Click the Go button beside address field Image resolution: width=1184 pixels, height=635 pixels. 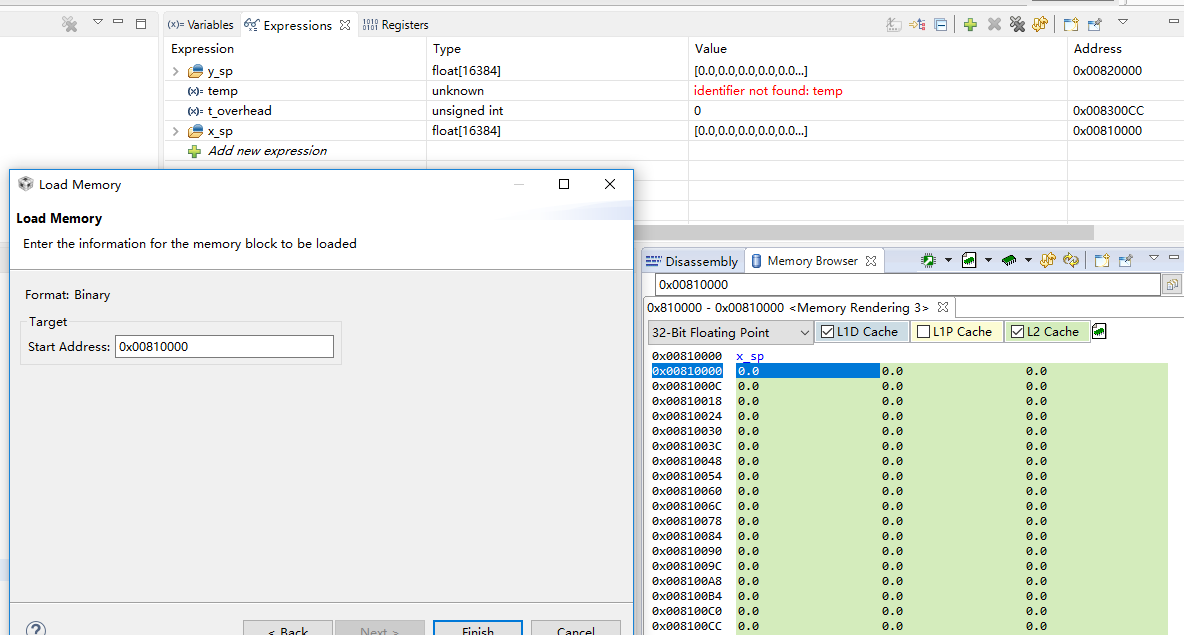pyautogui.click(x=1172, y=285)
